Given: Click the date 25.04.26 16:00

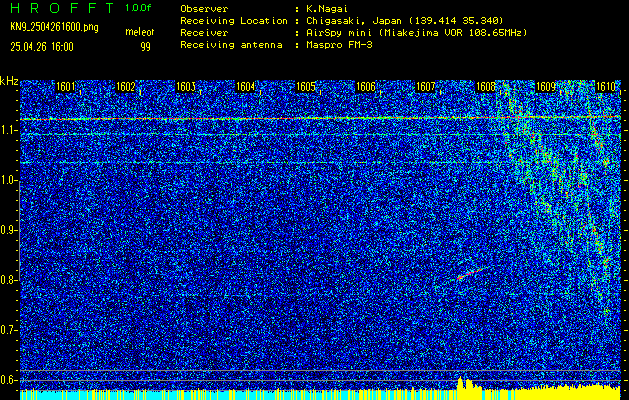Looking at the screenshot, I should 42,47.
